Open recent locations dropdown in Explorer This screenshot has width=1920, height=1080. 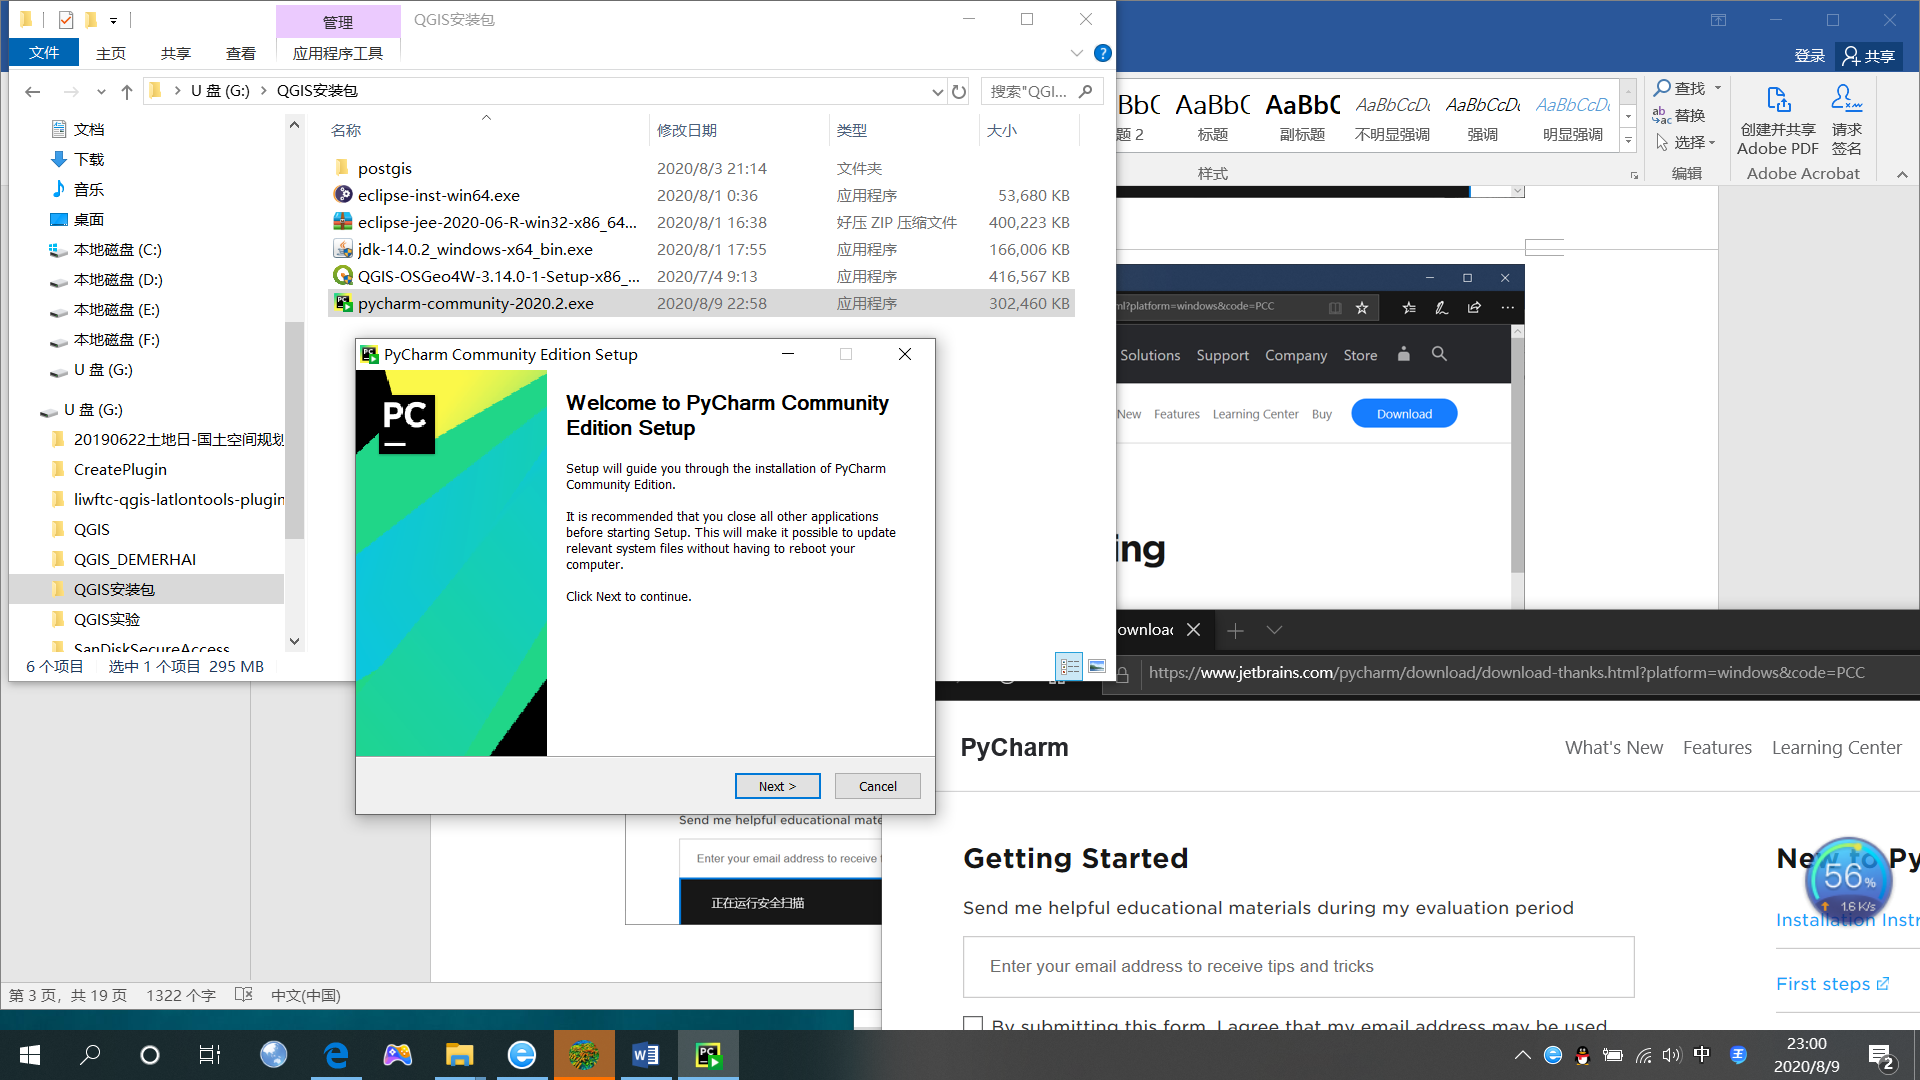[101, 91]
